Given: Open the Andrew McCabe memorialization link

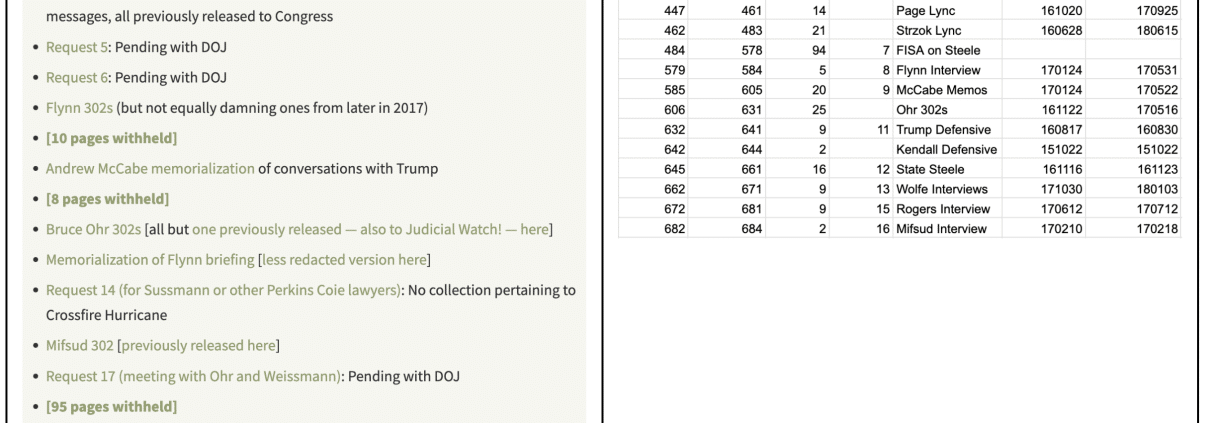Looking at the screenshot, I should [x=150, y=168].
